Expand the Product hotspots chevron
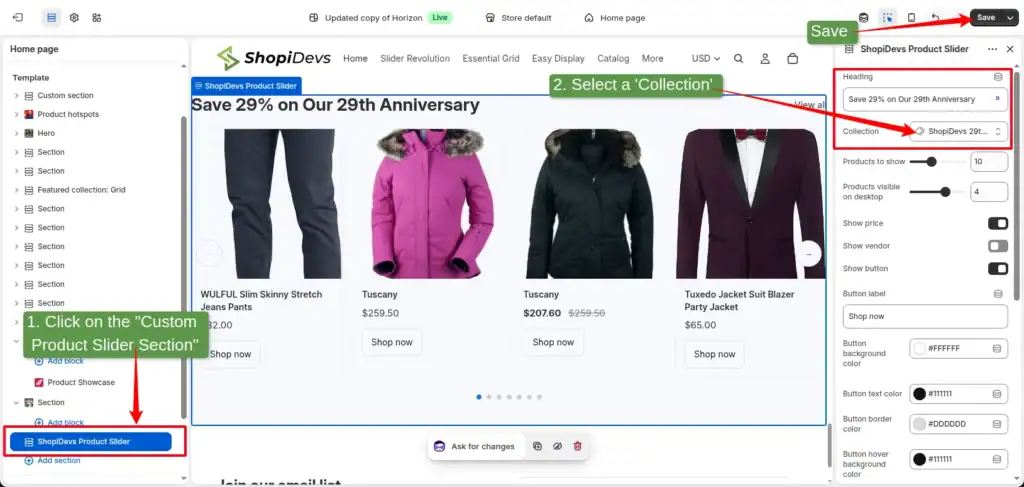The image size is (1024, 487). point(16,114)
